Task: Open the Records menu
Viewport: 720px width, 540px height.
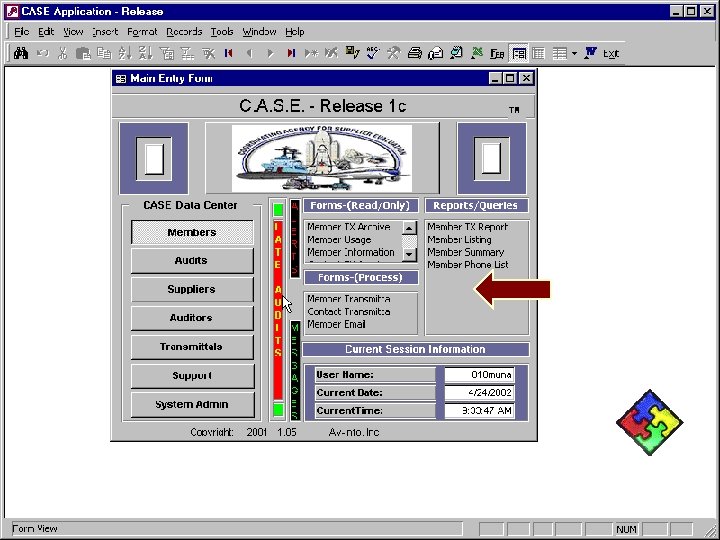Action: coord(184,32)
